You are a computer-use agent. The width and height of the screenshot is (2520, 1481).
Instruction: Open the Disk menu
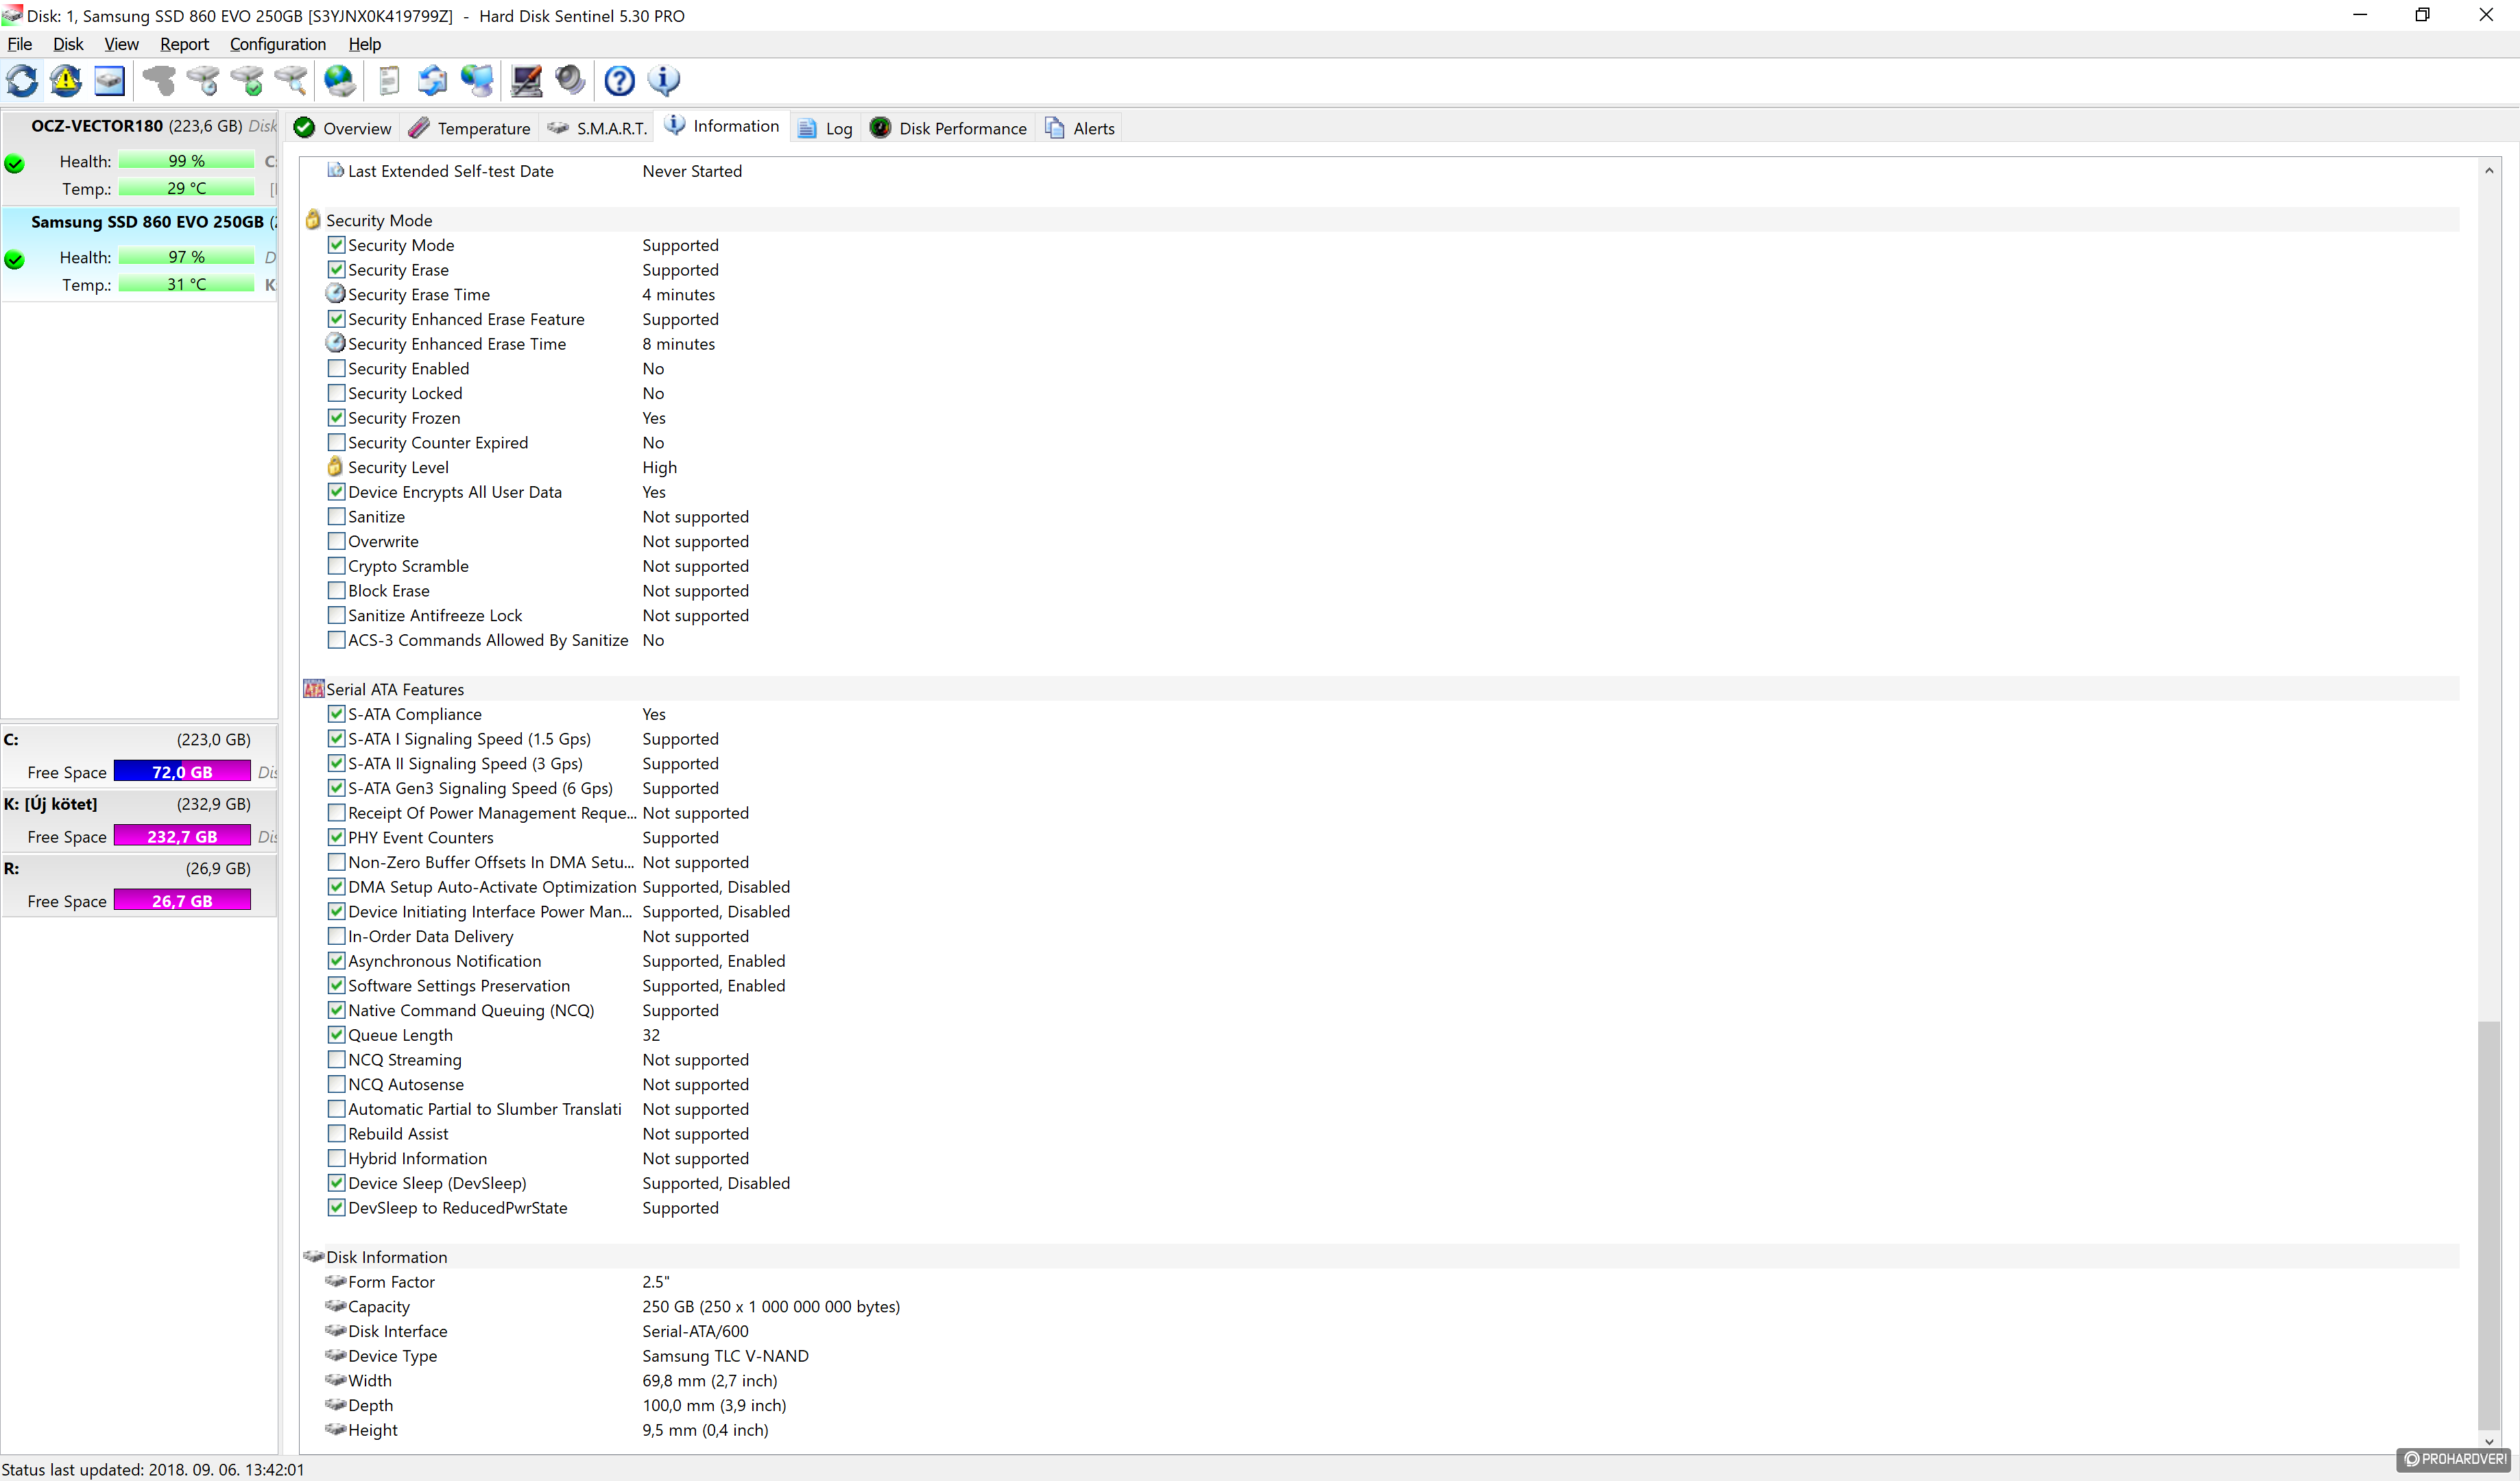[68, 44]
